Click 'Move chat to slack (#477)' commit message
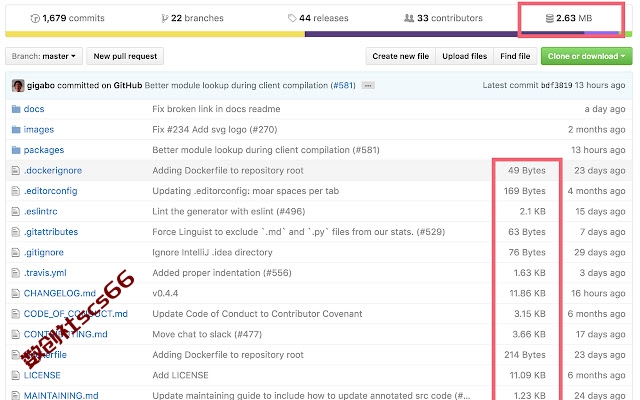 207,334
